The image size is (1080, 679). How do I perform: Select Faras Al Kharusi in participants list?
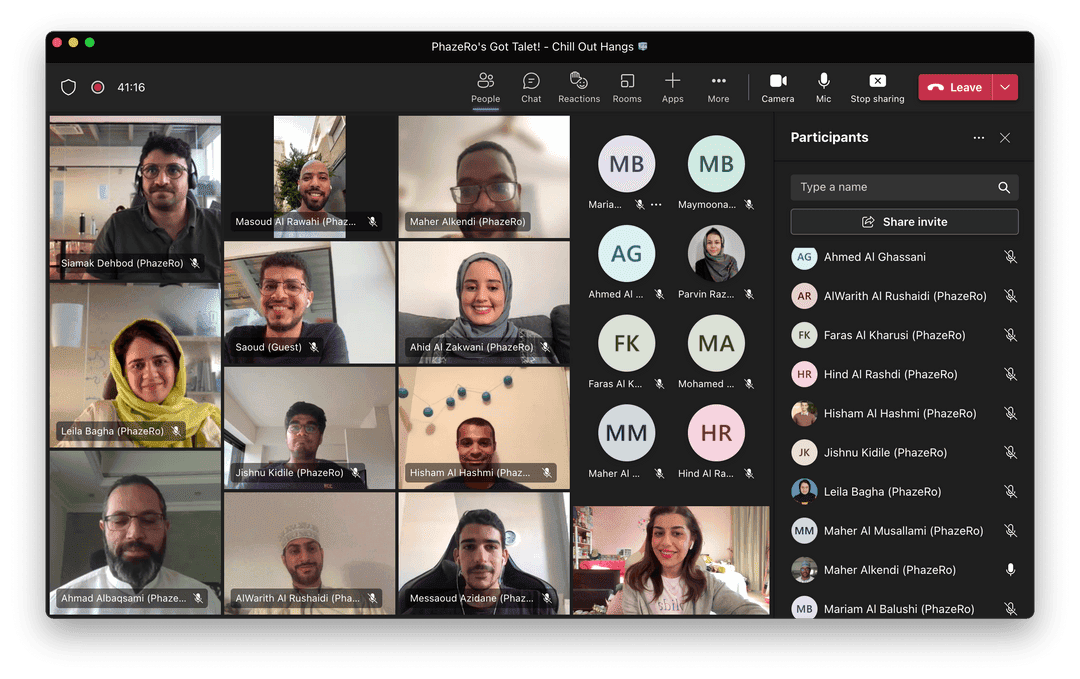904,335
